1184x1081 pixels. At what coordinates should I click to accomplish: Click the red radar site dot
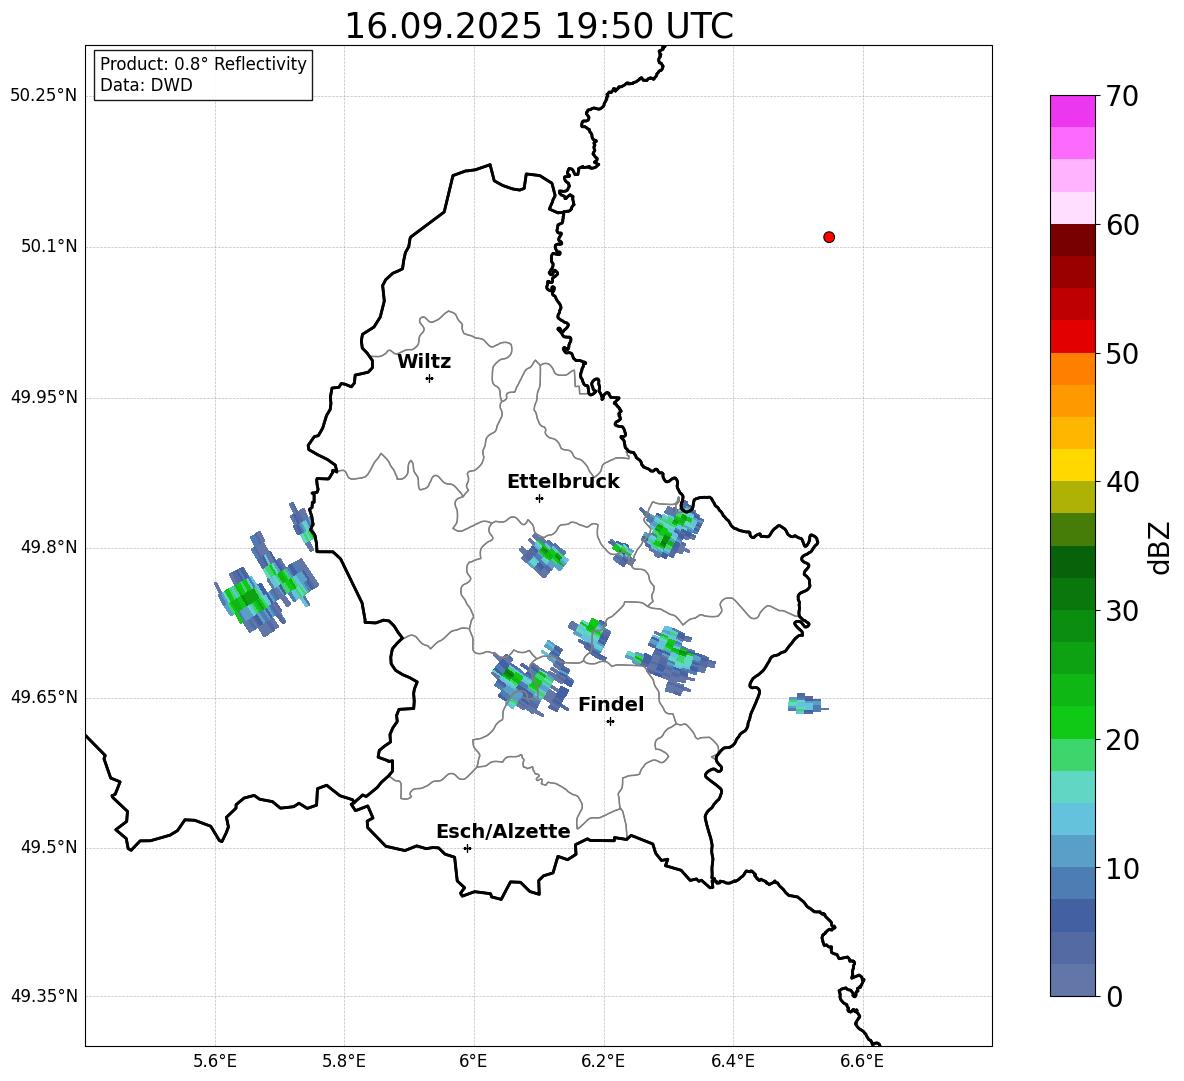click(x=829, y=237)
